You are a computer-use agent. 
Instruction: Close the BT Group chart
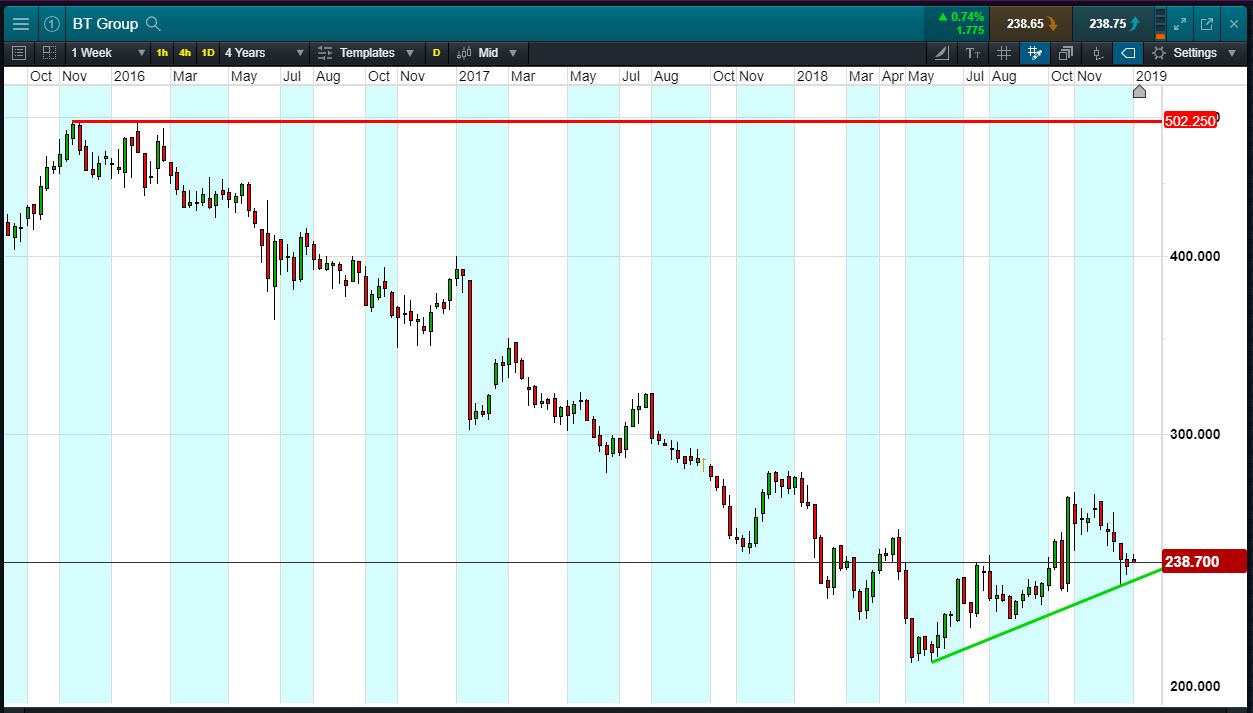pos(1234,23)
